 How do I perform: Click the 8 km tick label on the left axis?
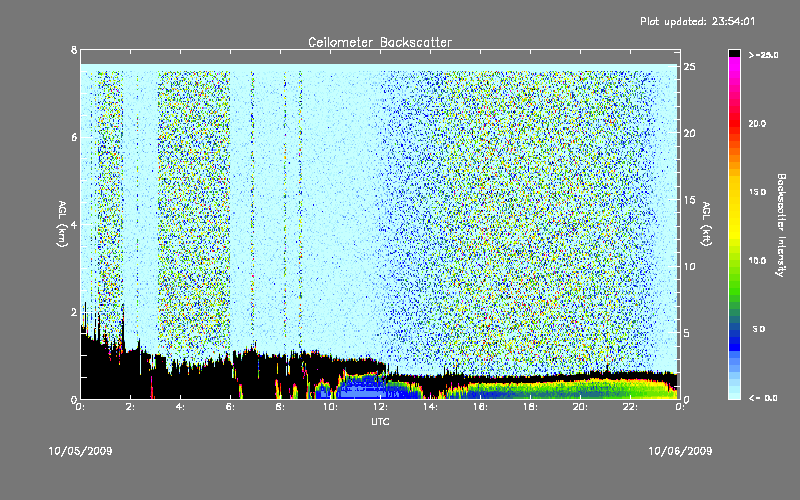74,50
